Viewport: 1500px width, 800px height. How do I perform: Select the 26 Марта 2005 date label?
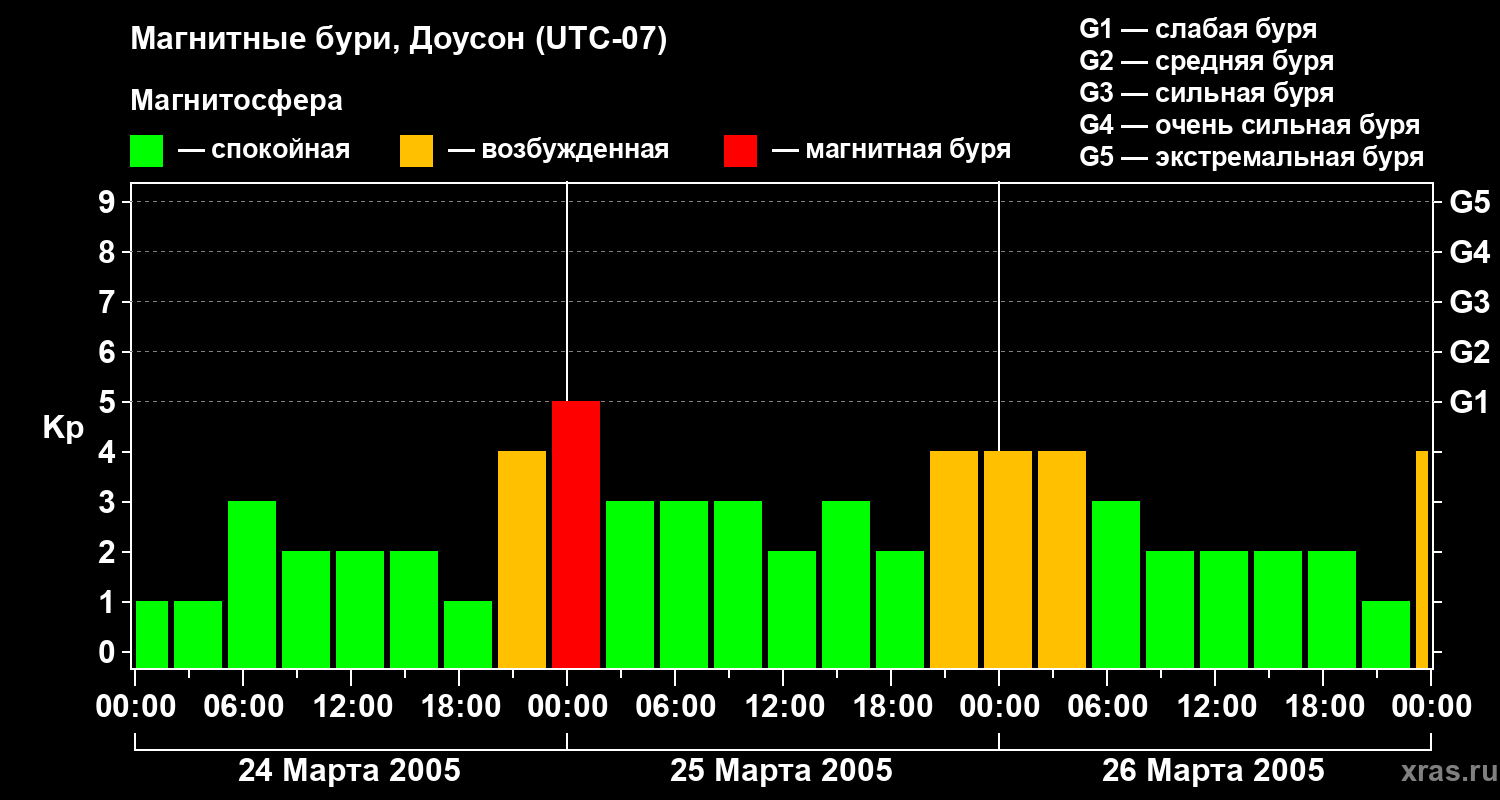[1213, 770]
